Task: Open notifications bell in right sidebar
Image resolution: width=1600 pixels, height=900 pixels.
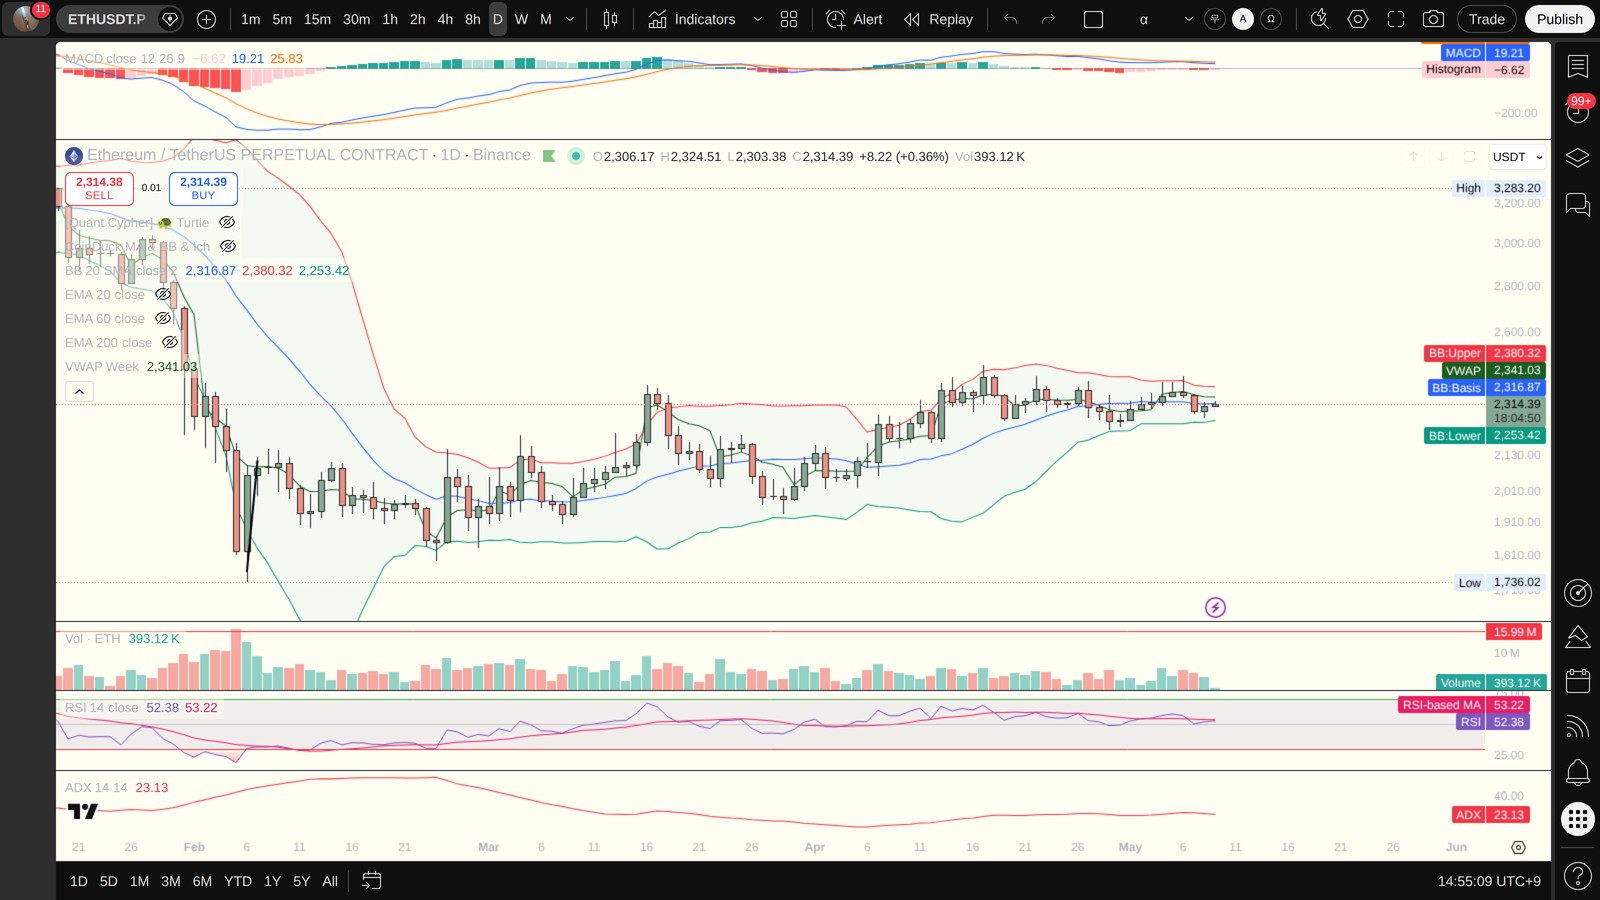Action: point(1578,772)
